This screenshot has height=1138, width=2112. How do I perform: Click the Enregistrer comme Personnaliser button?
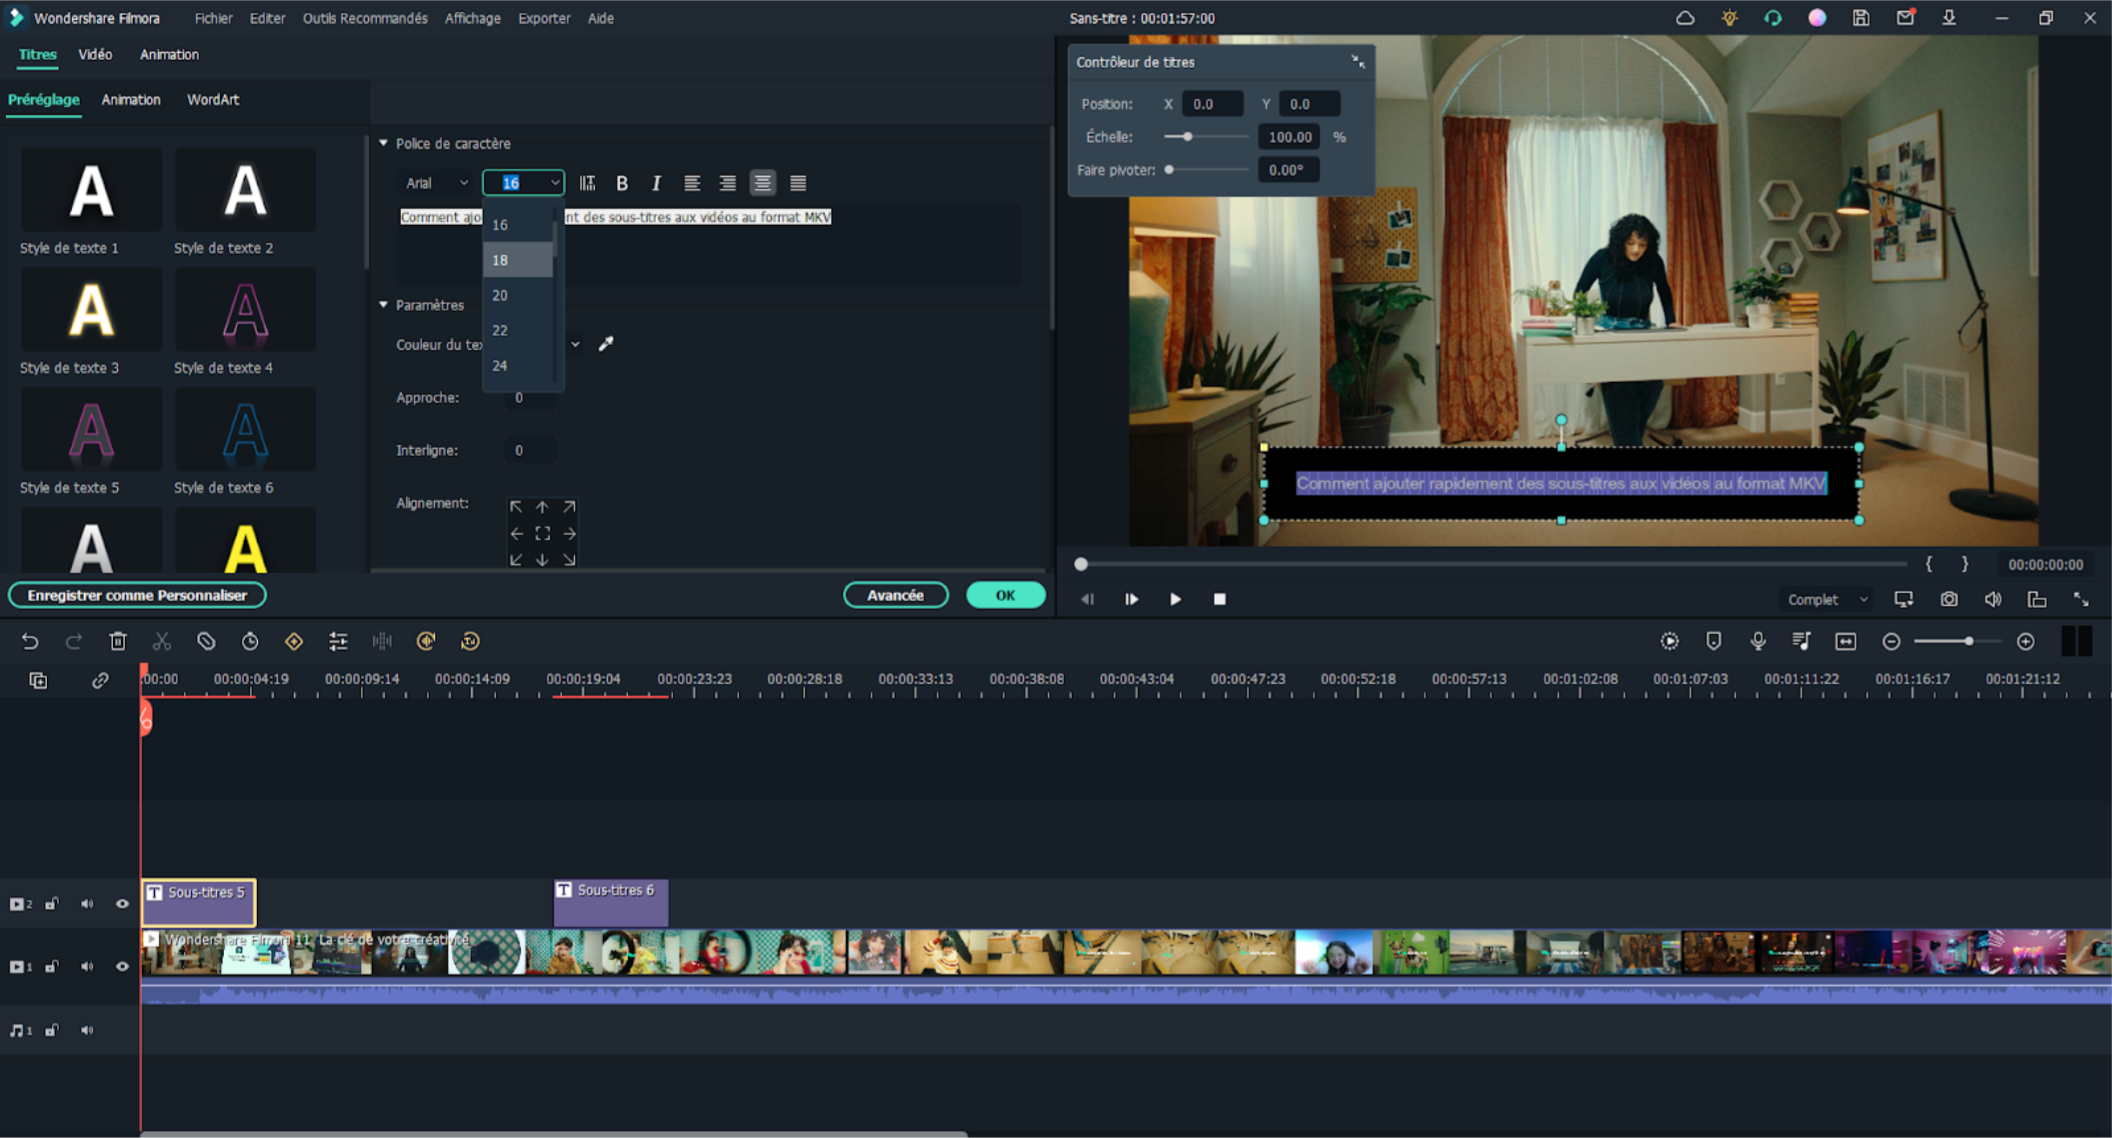point(136,594)
